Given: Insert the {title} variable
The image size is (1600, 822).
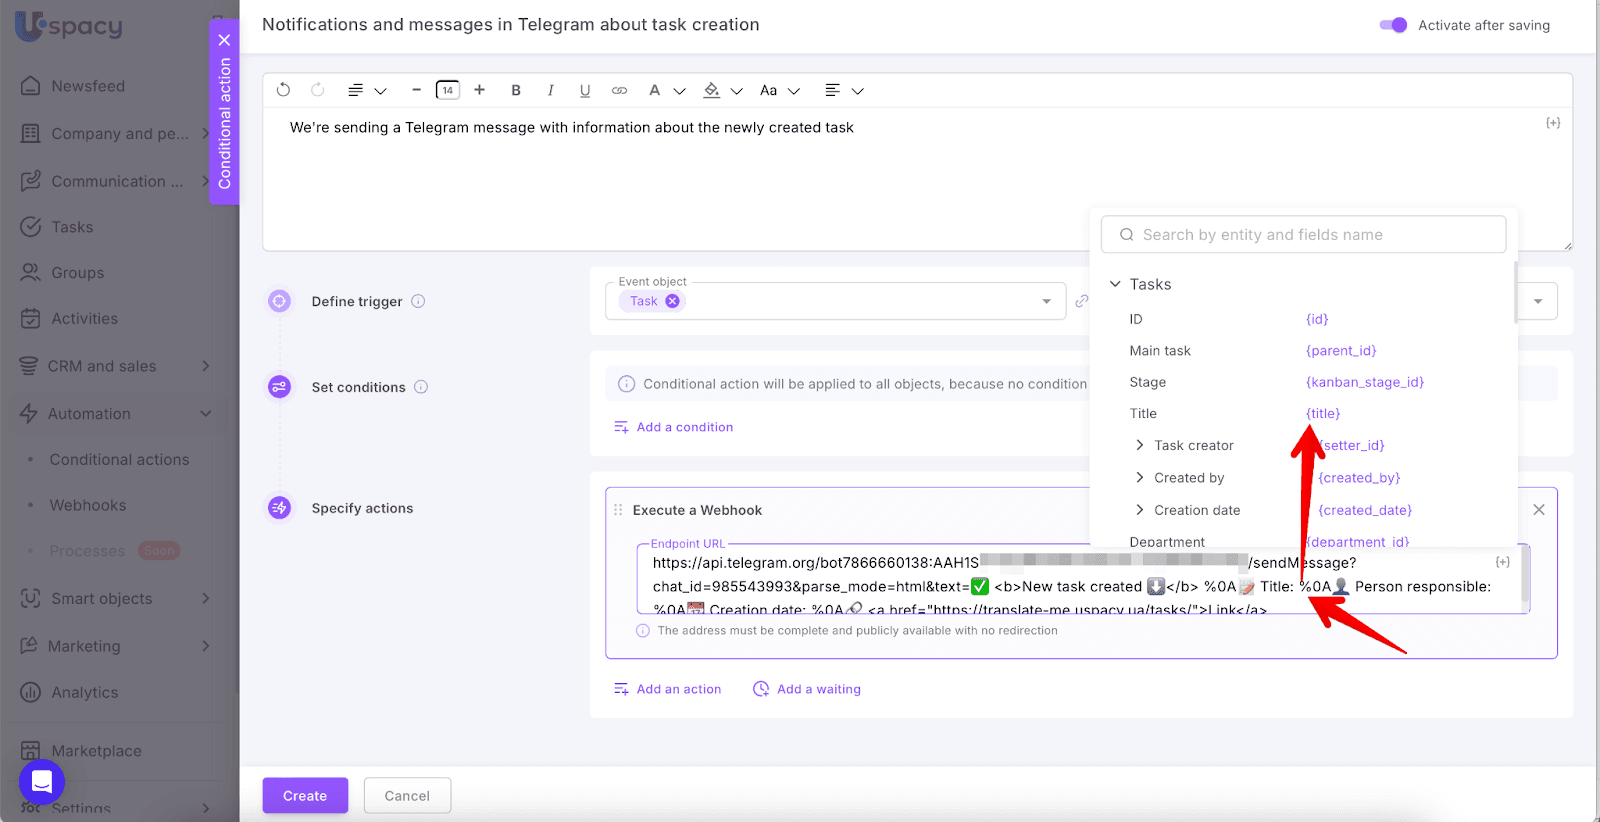Looking at the screenshot, I should (x=1322, y=414).
